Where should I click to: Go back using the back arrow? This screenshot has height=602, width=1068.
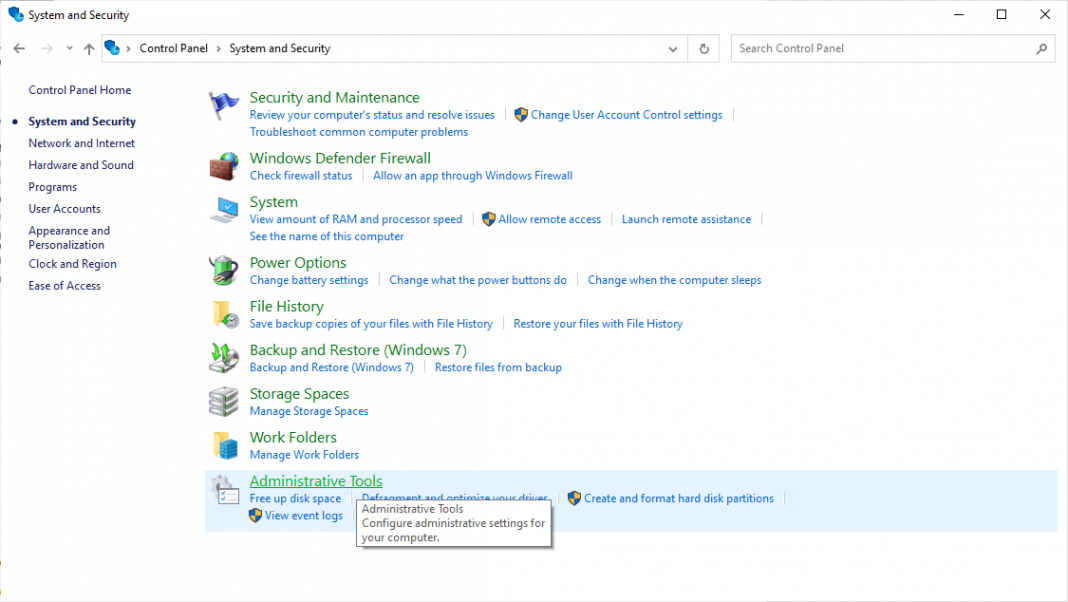19,48
